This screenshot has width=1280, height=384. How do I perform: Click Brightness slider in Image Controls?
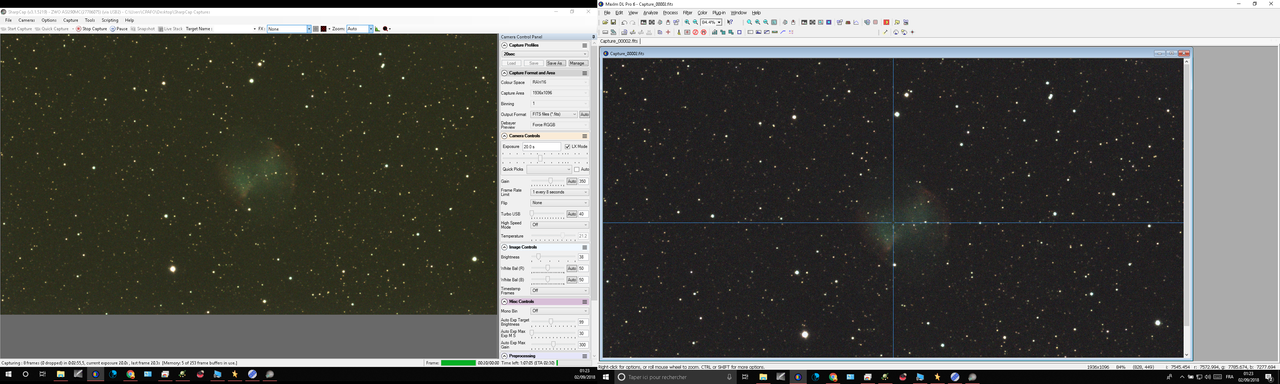pyautogui.click(x=554, y=257)
